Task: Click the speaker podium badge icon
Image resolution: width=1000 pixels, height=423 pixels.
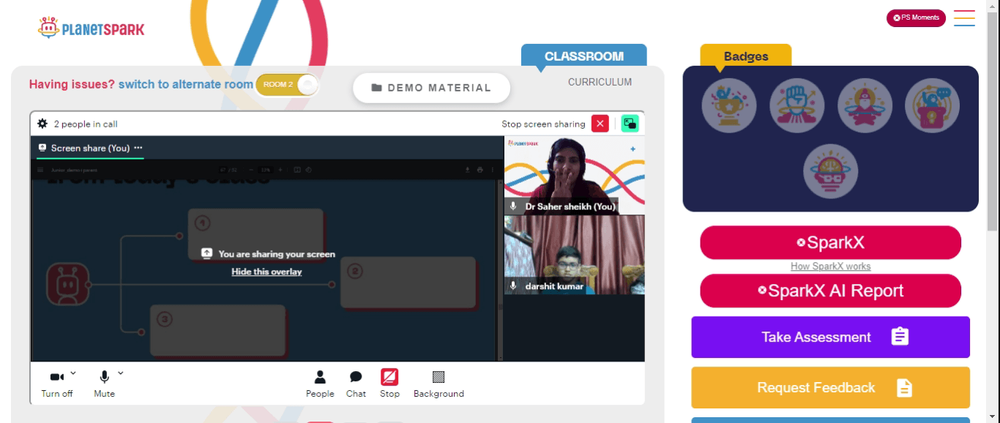Action: 932,105
